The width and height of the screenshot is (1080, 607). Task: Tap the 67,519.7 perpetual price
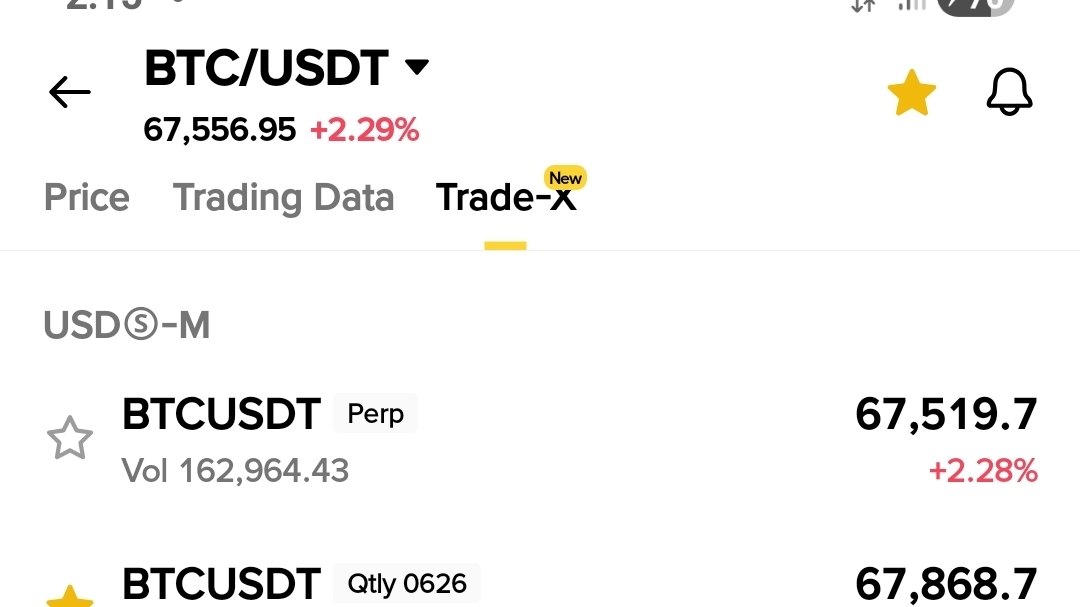coord(946,415)
